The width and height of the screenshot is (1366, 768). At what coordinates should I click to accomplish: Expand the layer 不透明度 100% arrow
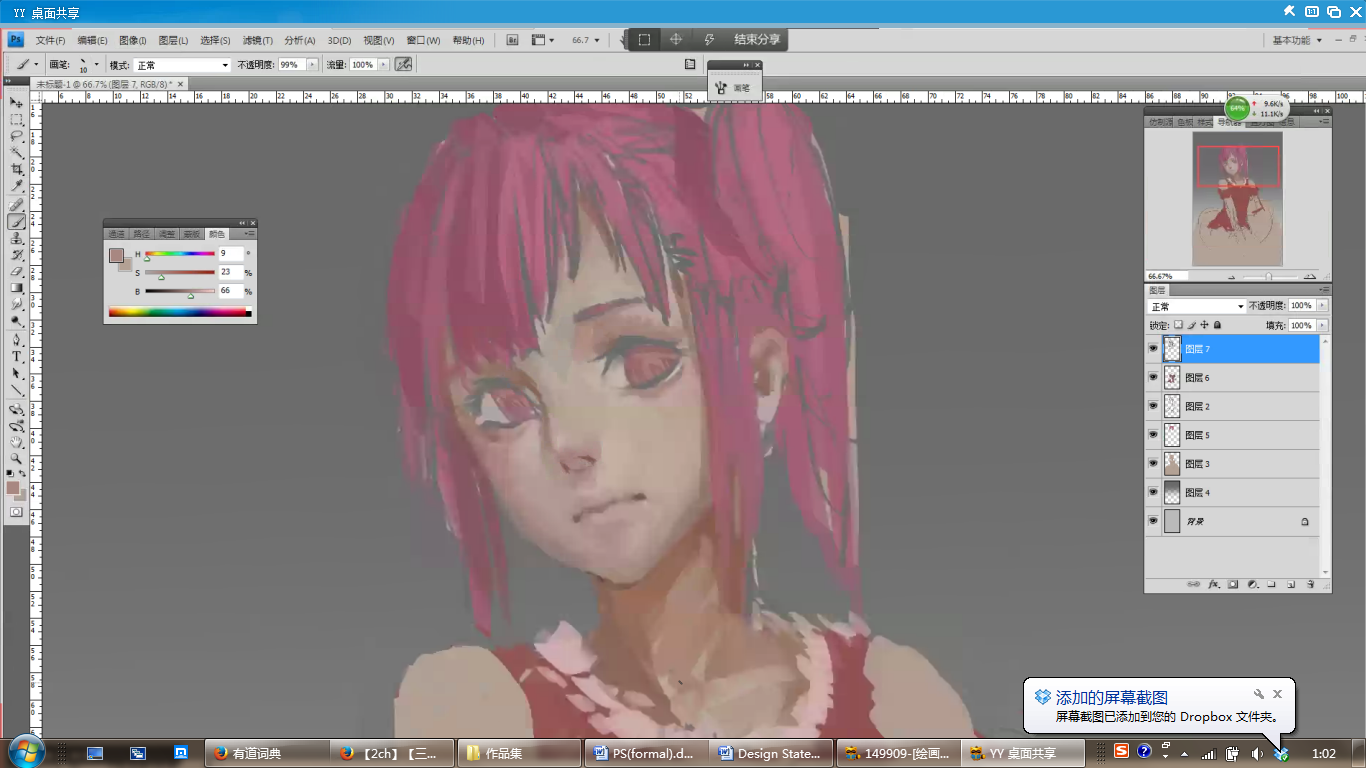1323,306
